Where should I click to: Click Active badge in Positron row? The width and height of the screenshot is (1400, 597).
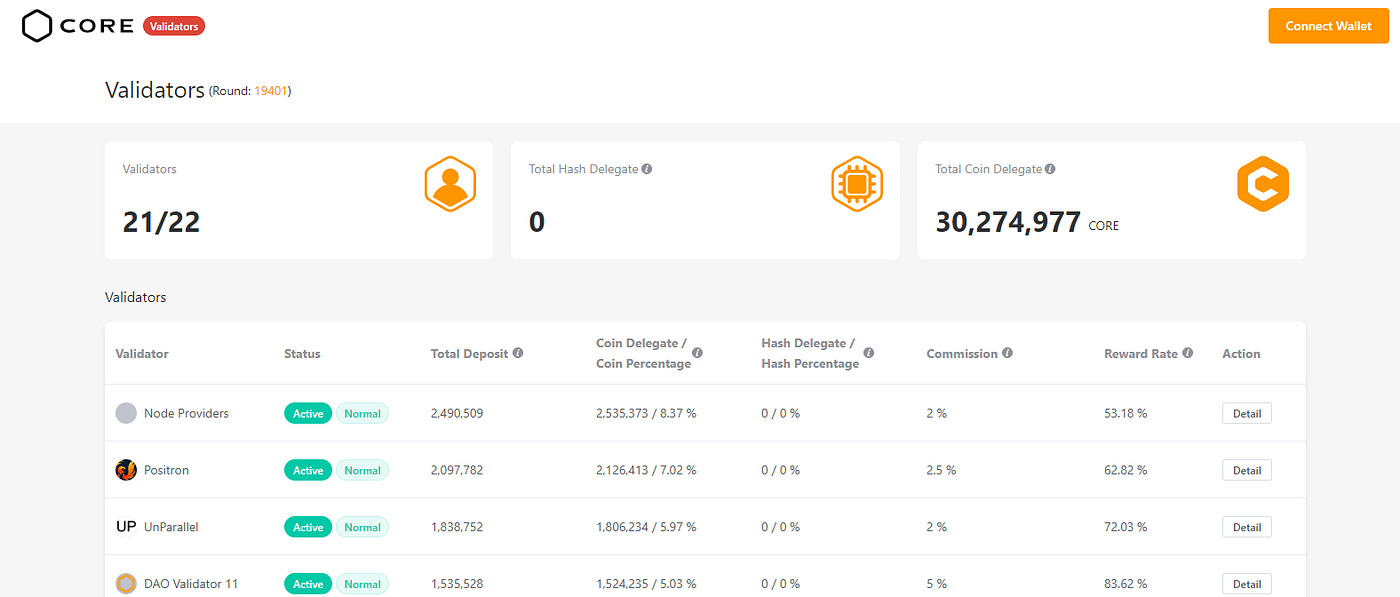click(x=308, y=470)
